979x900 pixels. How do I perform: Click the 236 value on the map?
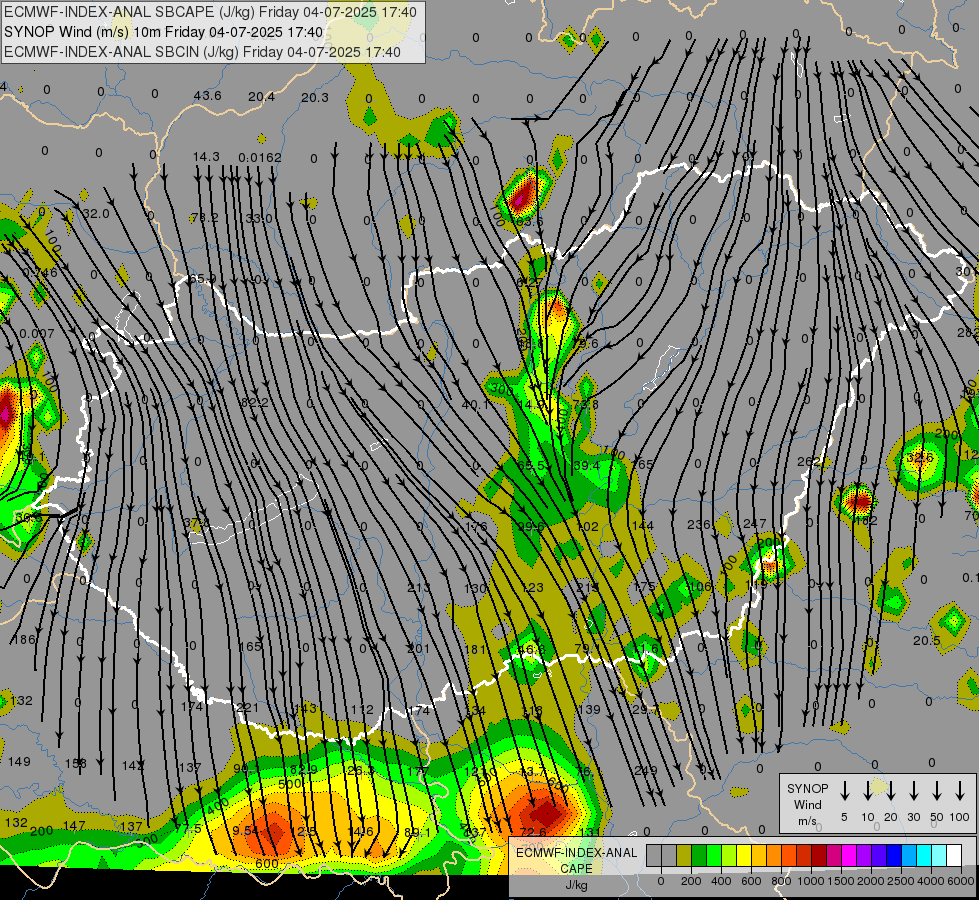(699, 524)
